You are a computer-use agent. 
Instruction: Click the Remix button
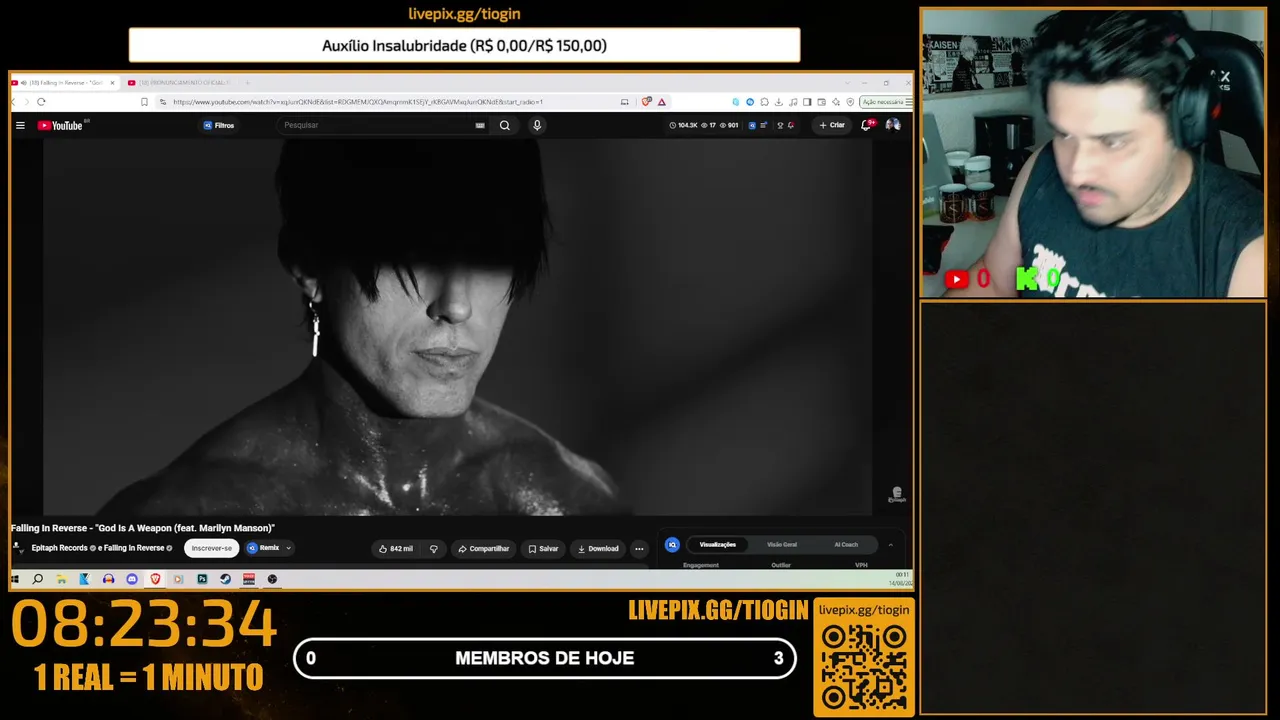pyautogui.click(x=263, y=548)
